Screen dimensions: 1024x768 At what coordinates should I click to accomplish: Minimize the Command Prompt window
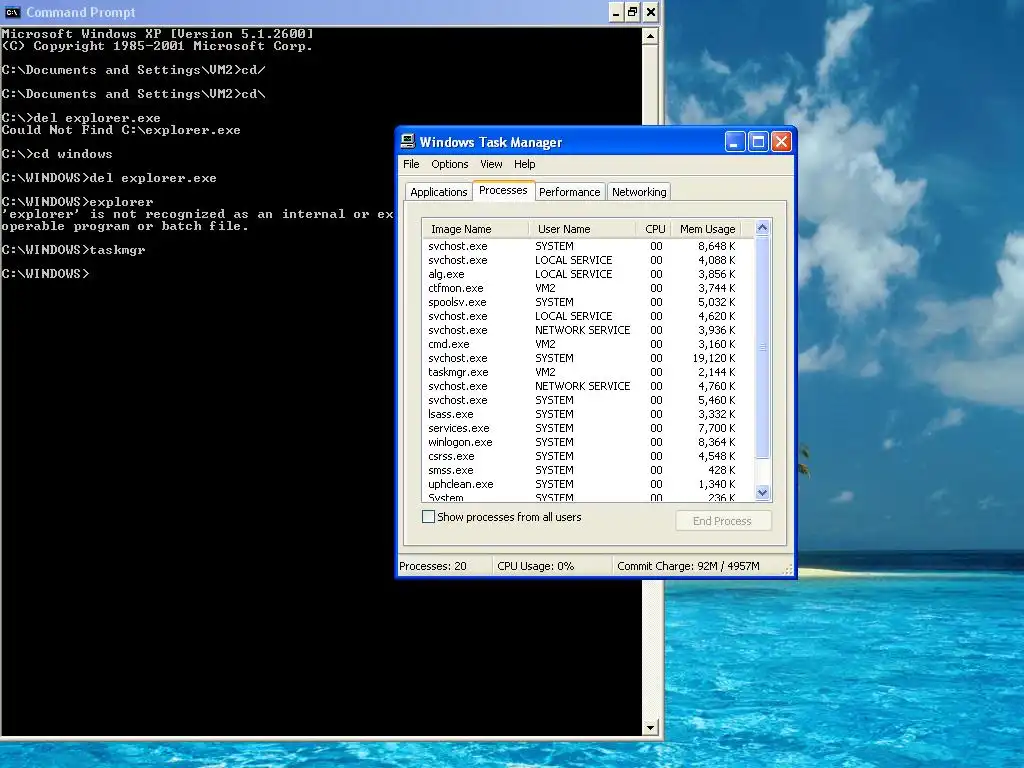(616, 12)
